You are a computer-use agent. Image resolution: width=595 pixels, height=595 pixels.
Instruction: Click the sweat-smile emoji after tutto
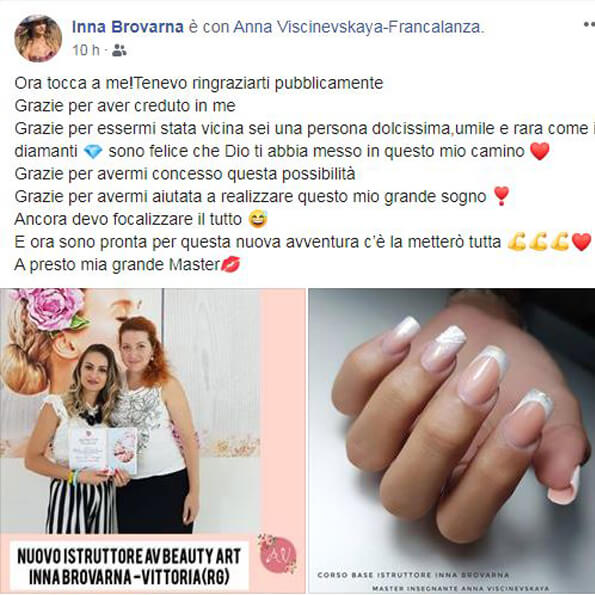(258, 219)
